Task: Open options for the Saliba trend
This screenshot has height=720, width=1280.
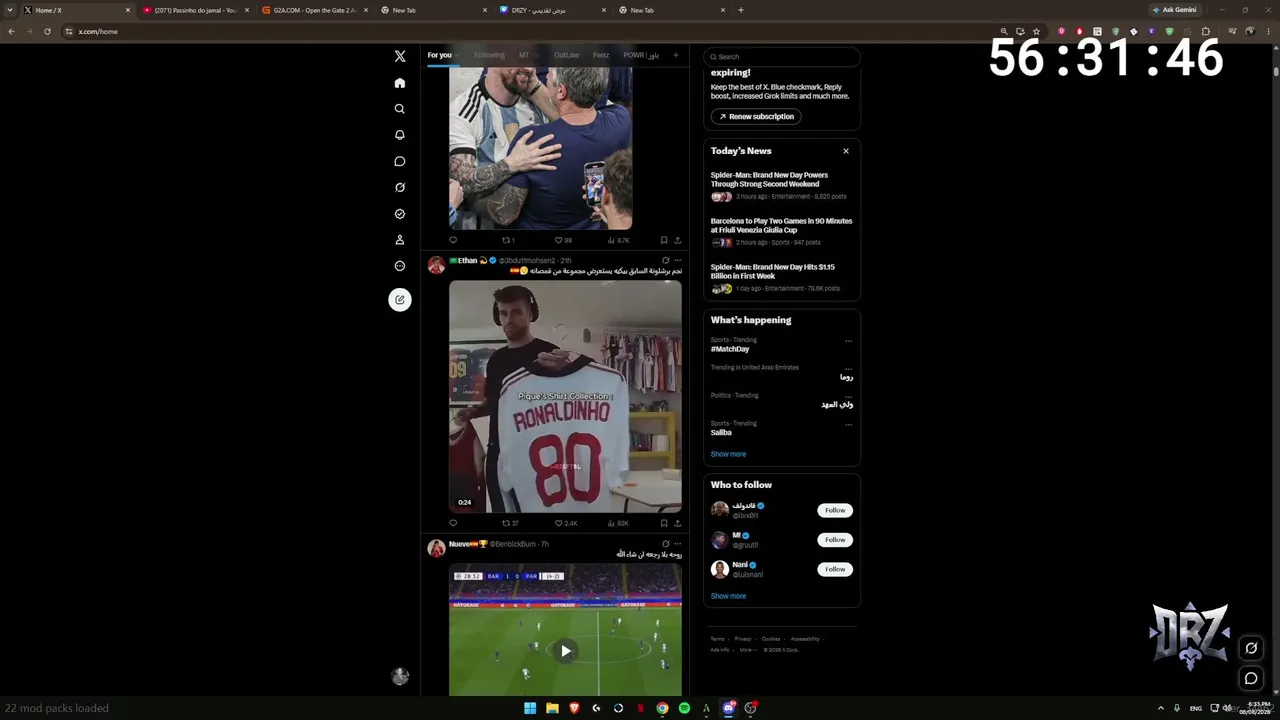Action: tap(848, 424)
